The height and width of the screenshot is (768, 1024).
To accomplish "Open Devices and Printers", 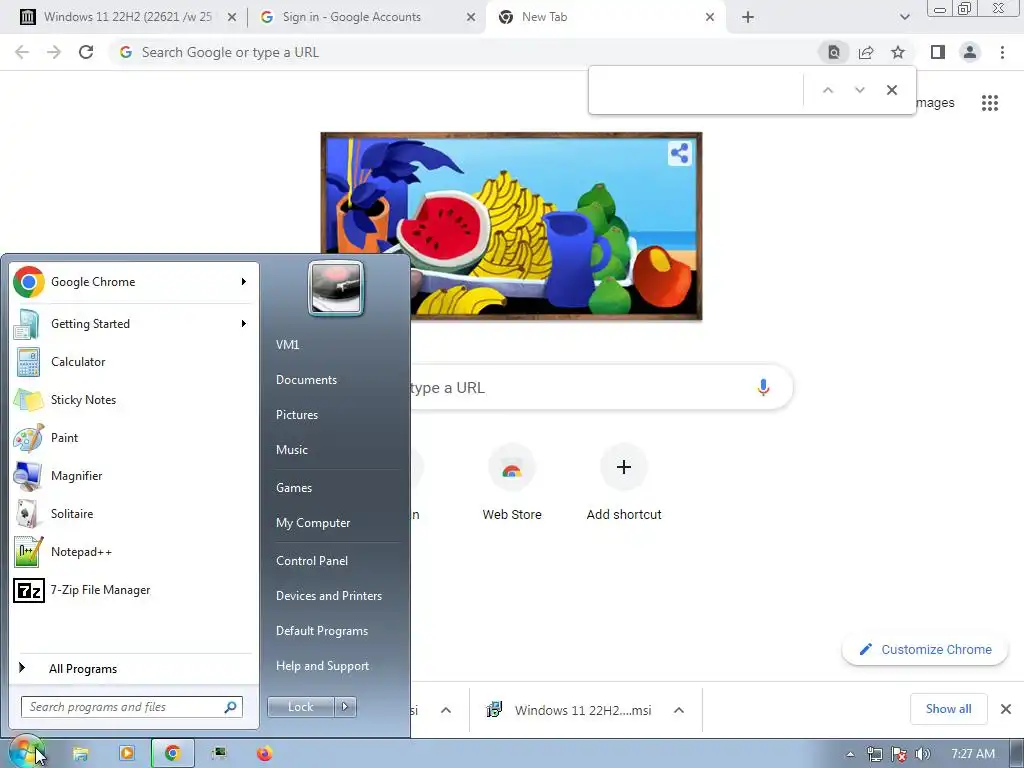I will coord(328,596).
